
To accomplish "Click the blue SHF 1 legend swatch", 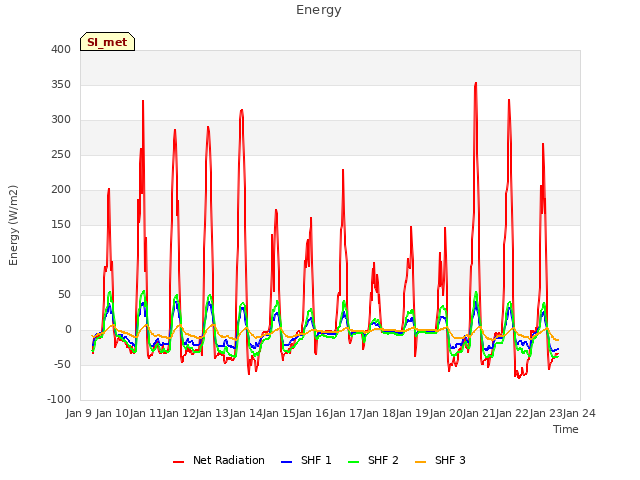I will [x=287, y=462].
